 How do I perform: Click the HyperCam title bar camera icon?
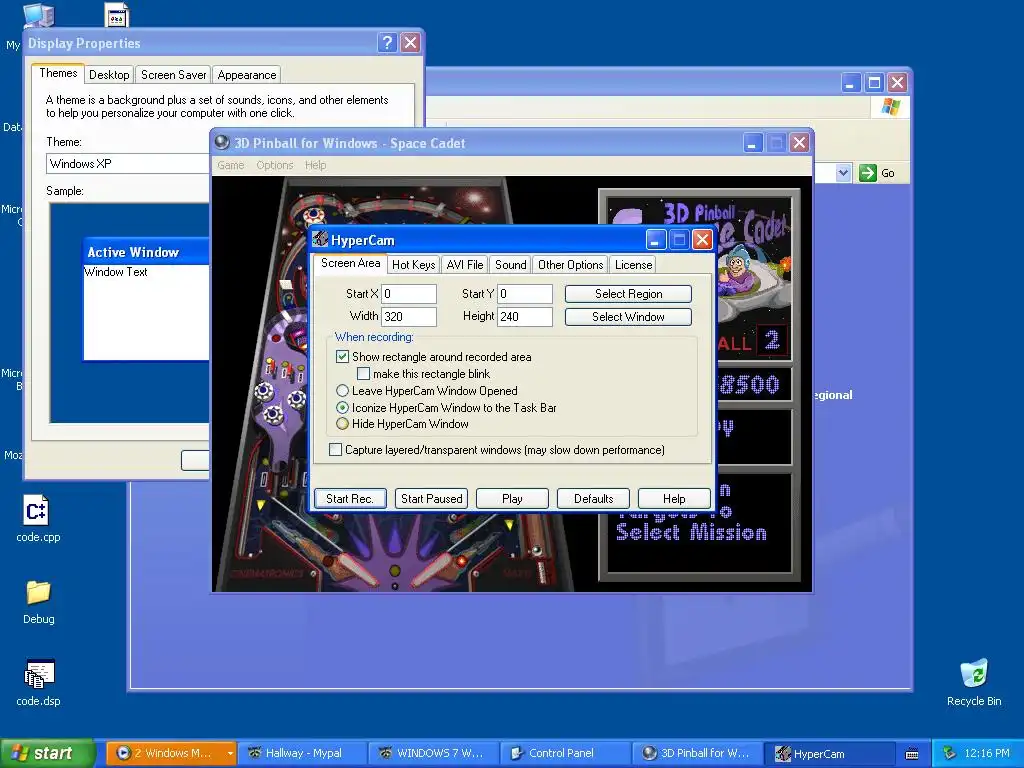[320, 240]
